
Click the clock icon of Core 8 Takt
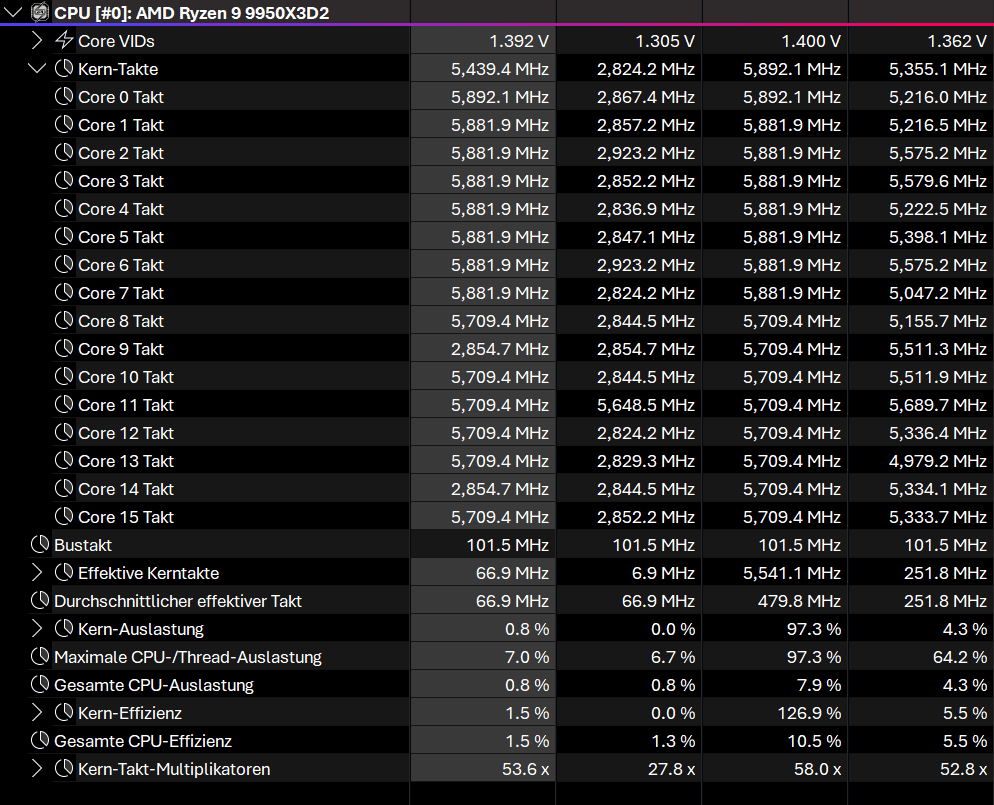coord(64,320)
